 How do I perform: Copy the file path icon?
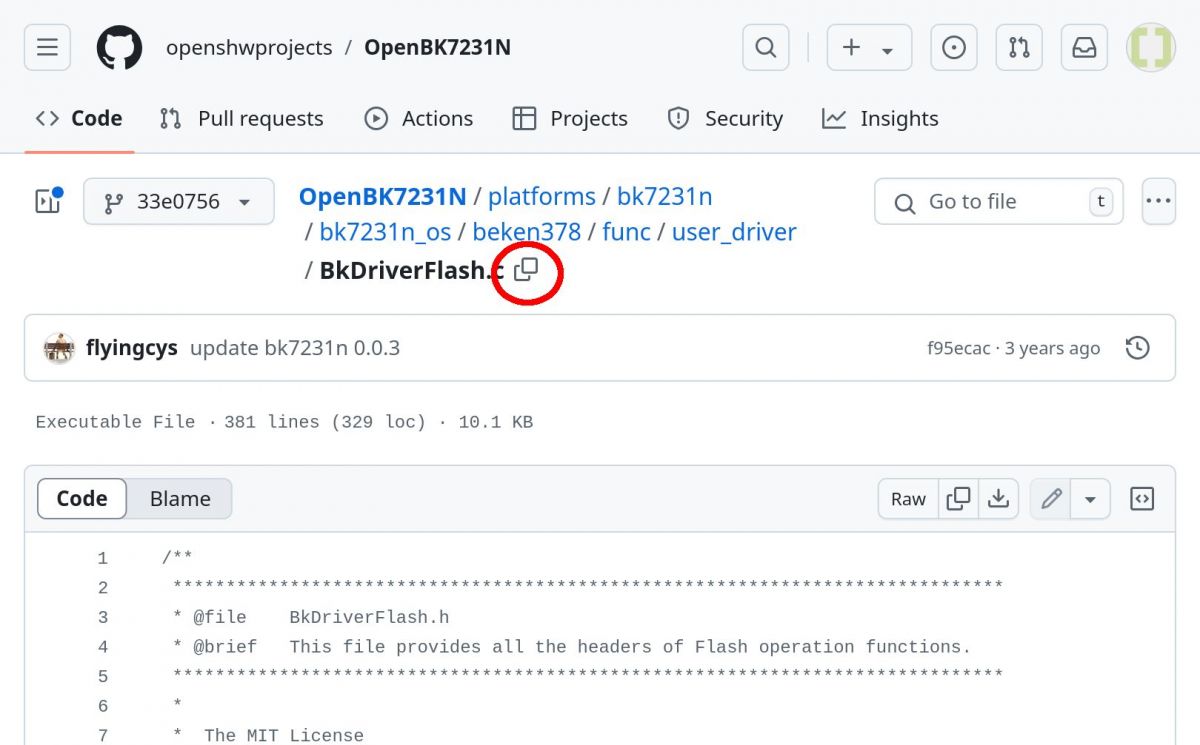click(526, 270)
